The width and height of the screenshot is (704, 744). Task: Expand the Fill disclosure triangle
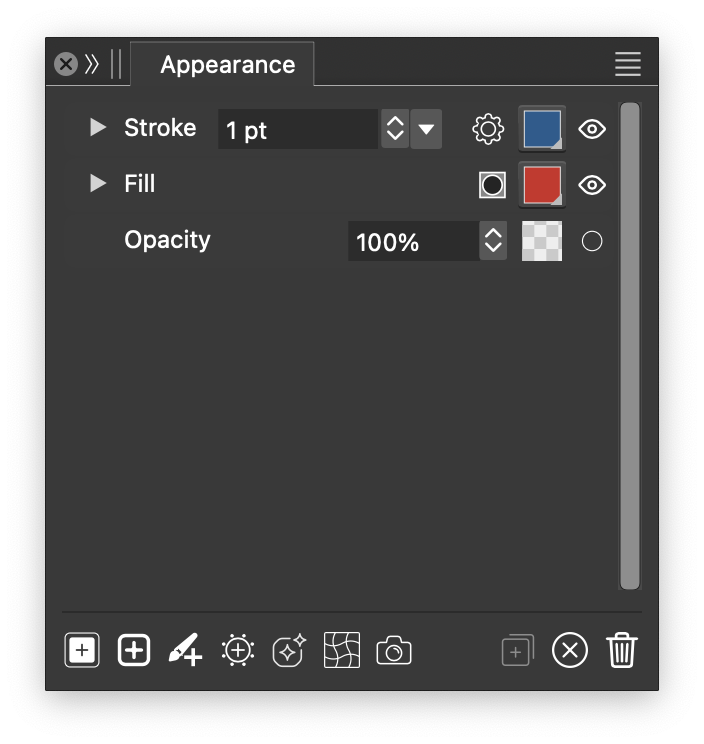tap(98, 184)
